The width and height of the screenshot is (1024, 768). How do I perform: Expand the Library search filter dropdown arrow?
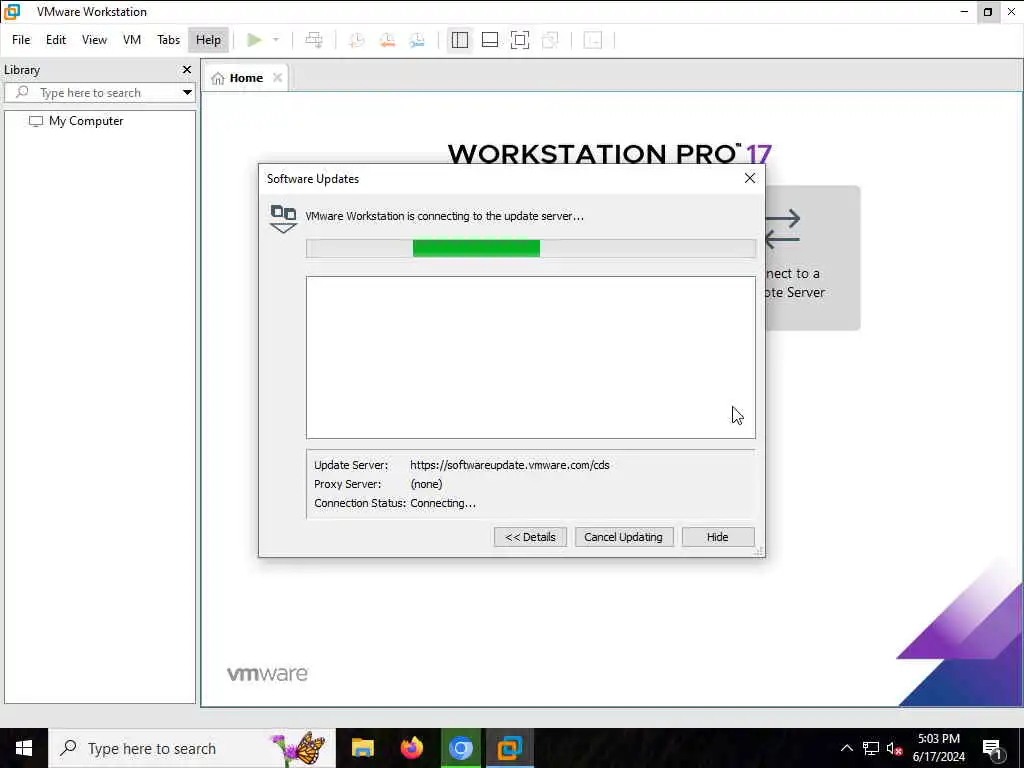click(x=187, y=93)
